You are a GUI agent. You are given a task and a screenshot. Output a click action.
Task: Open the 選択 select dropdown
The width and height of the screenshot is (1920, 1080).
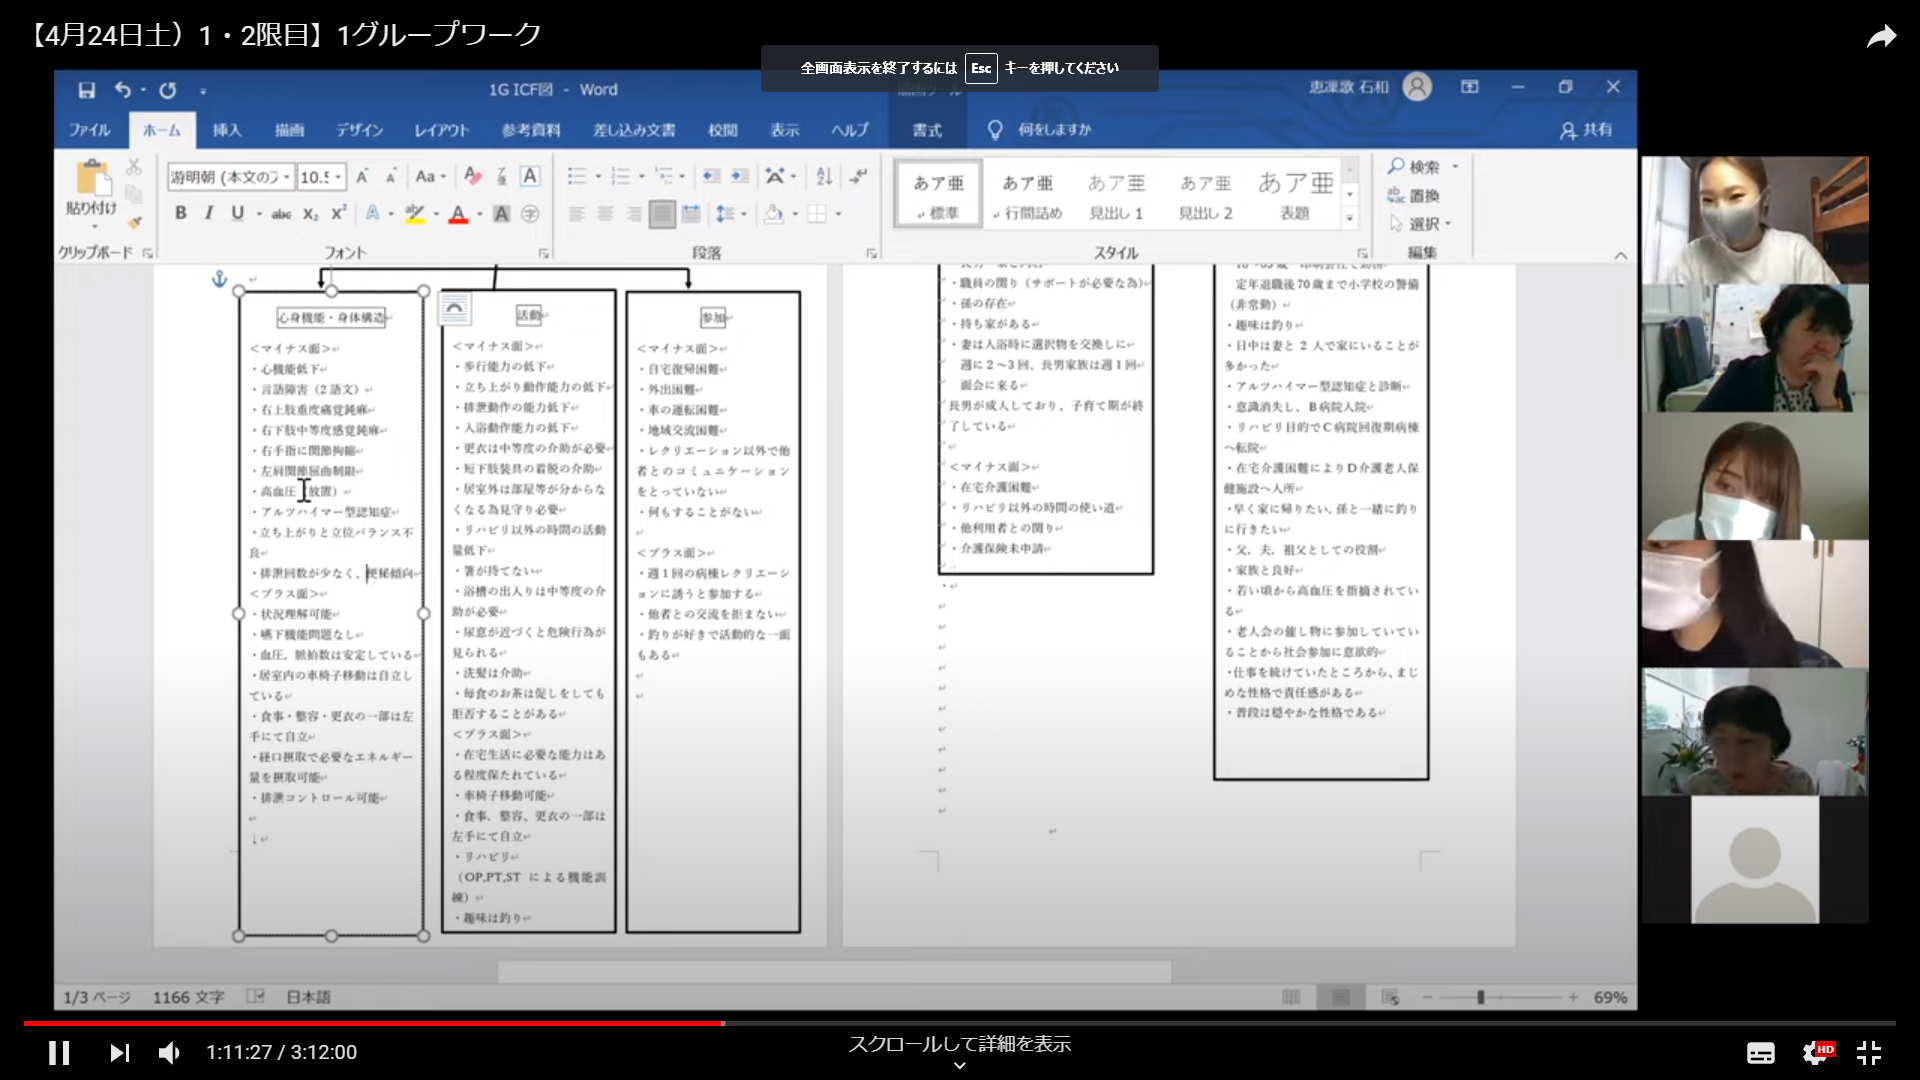tap(1420, 224)
